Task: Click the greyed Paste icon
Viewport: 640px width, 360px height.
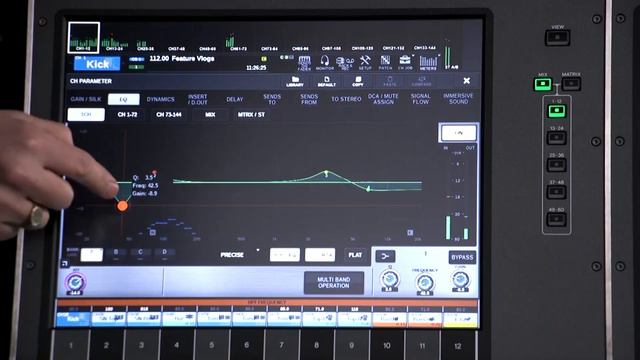Action: coord(390,81)
